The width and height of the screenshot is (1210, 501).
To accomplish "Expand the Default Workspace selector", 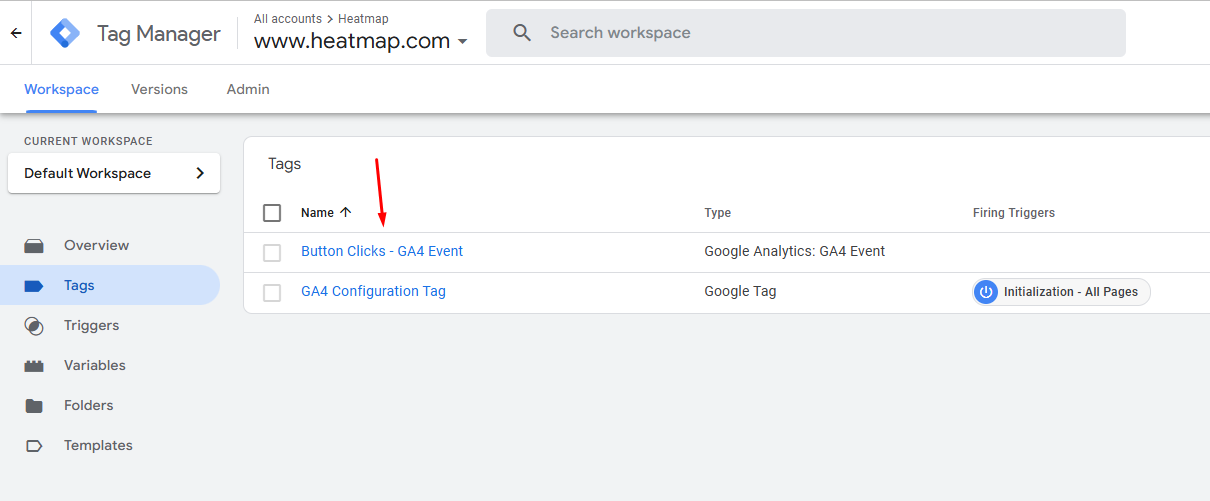I will (114, 173).
